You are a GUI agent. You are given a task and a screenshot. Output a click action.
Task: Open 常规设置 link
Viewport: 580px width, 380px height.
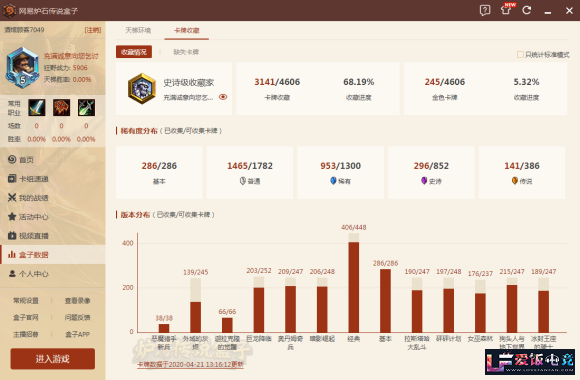pyautogui.click(x=26, y=300)
